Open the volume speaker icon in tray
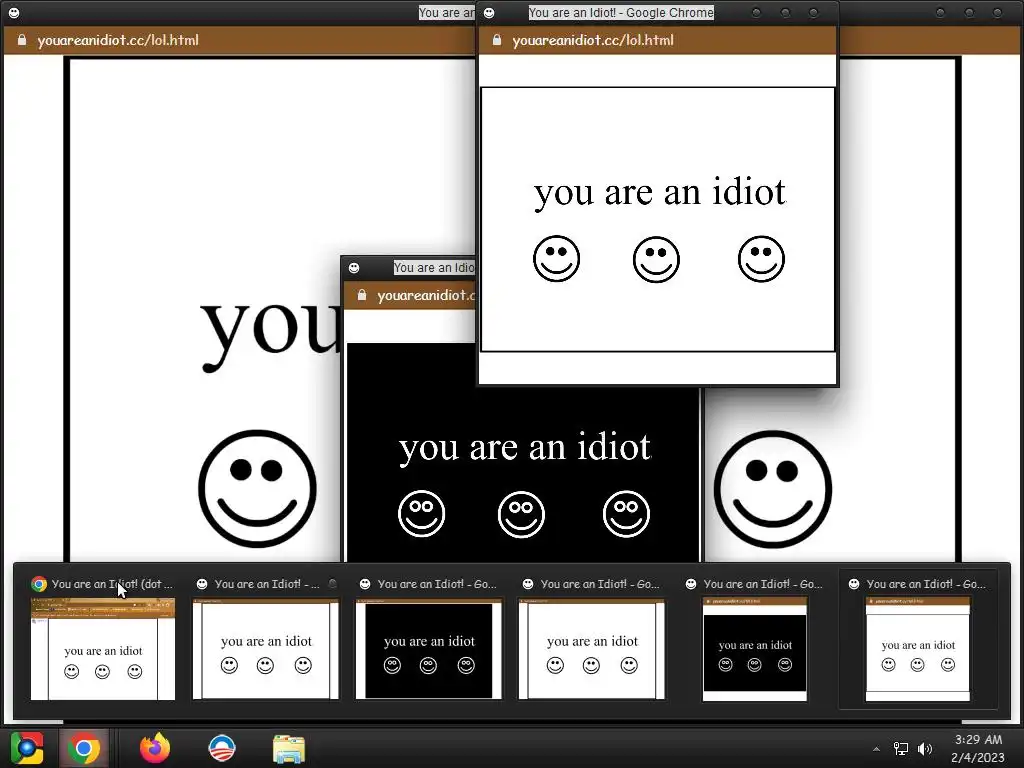Viewport: 1024px width, 768px height. click(925, 749)
